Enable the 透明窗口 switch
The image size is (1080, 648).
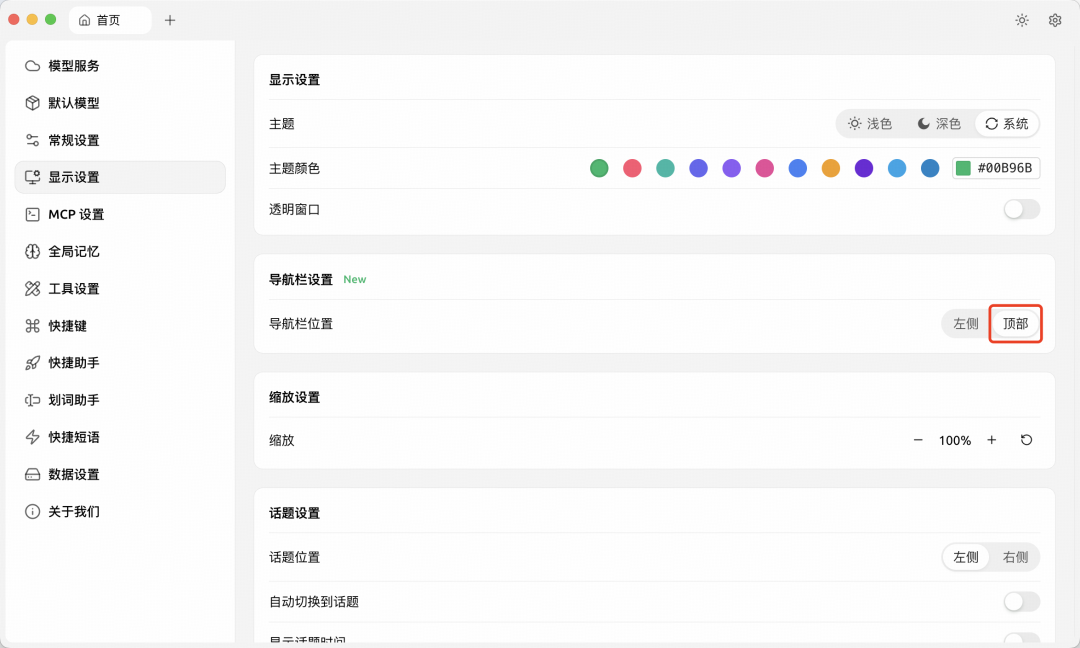(x=1021, y=209)
